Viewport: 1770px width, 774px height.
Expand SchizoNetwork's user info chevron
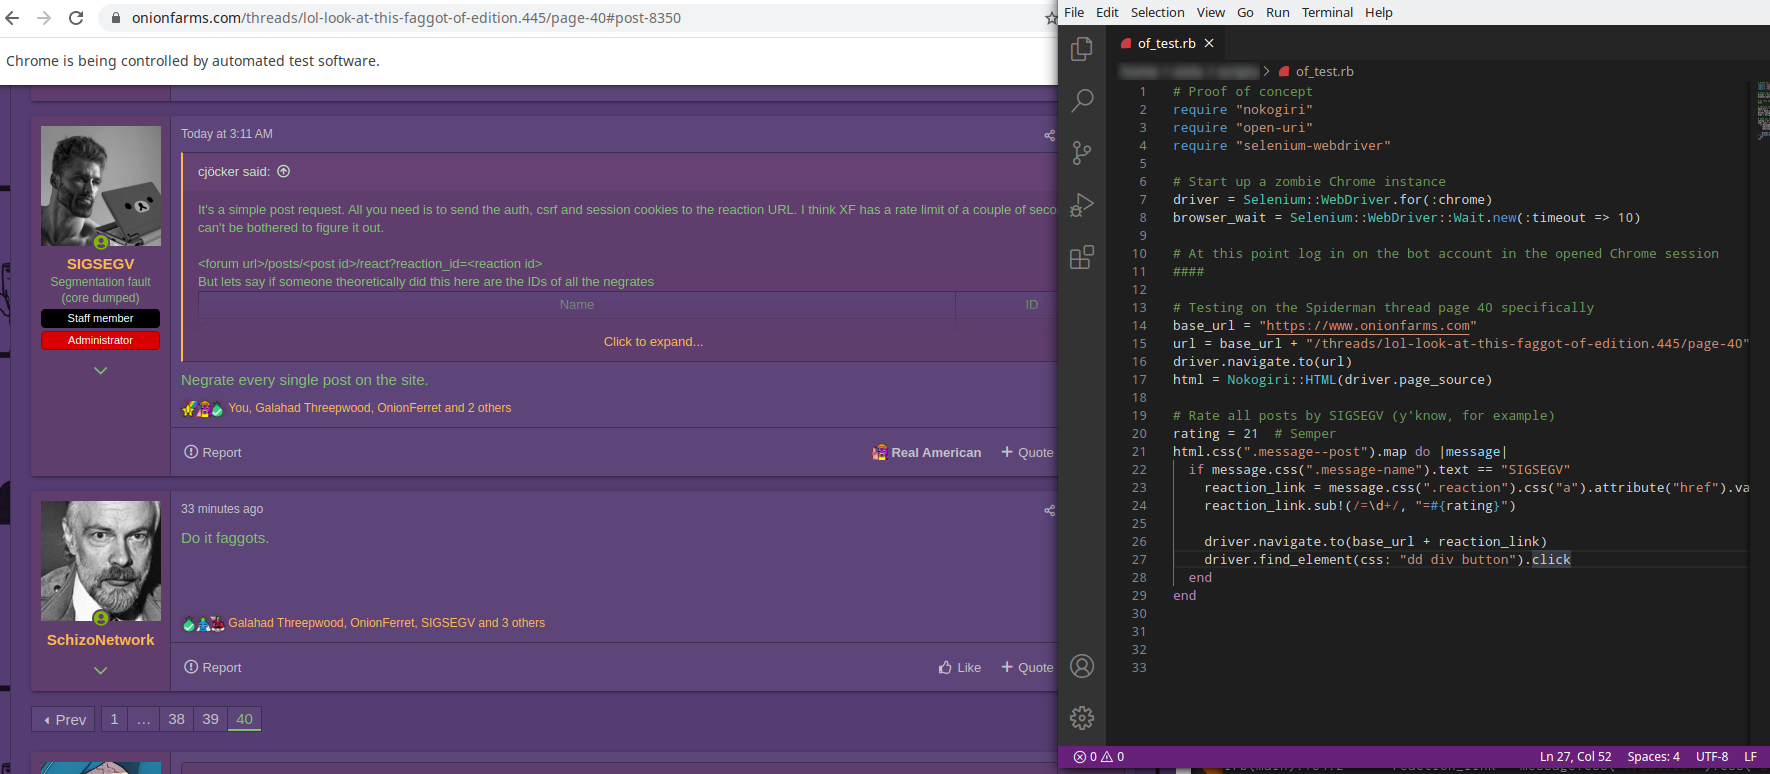[100, 671]
